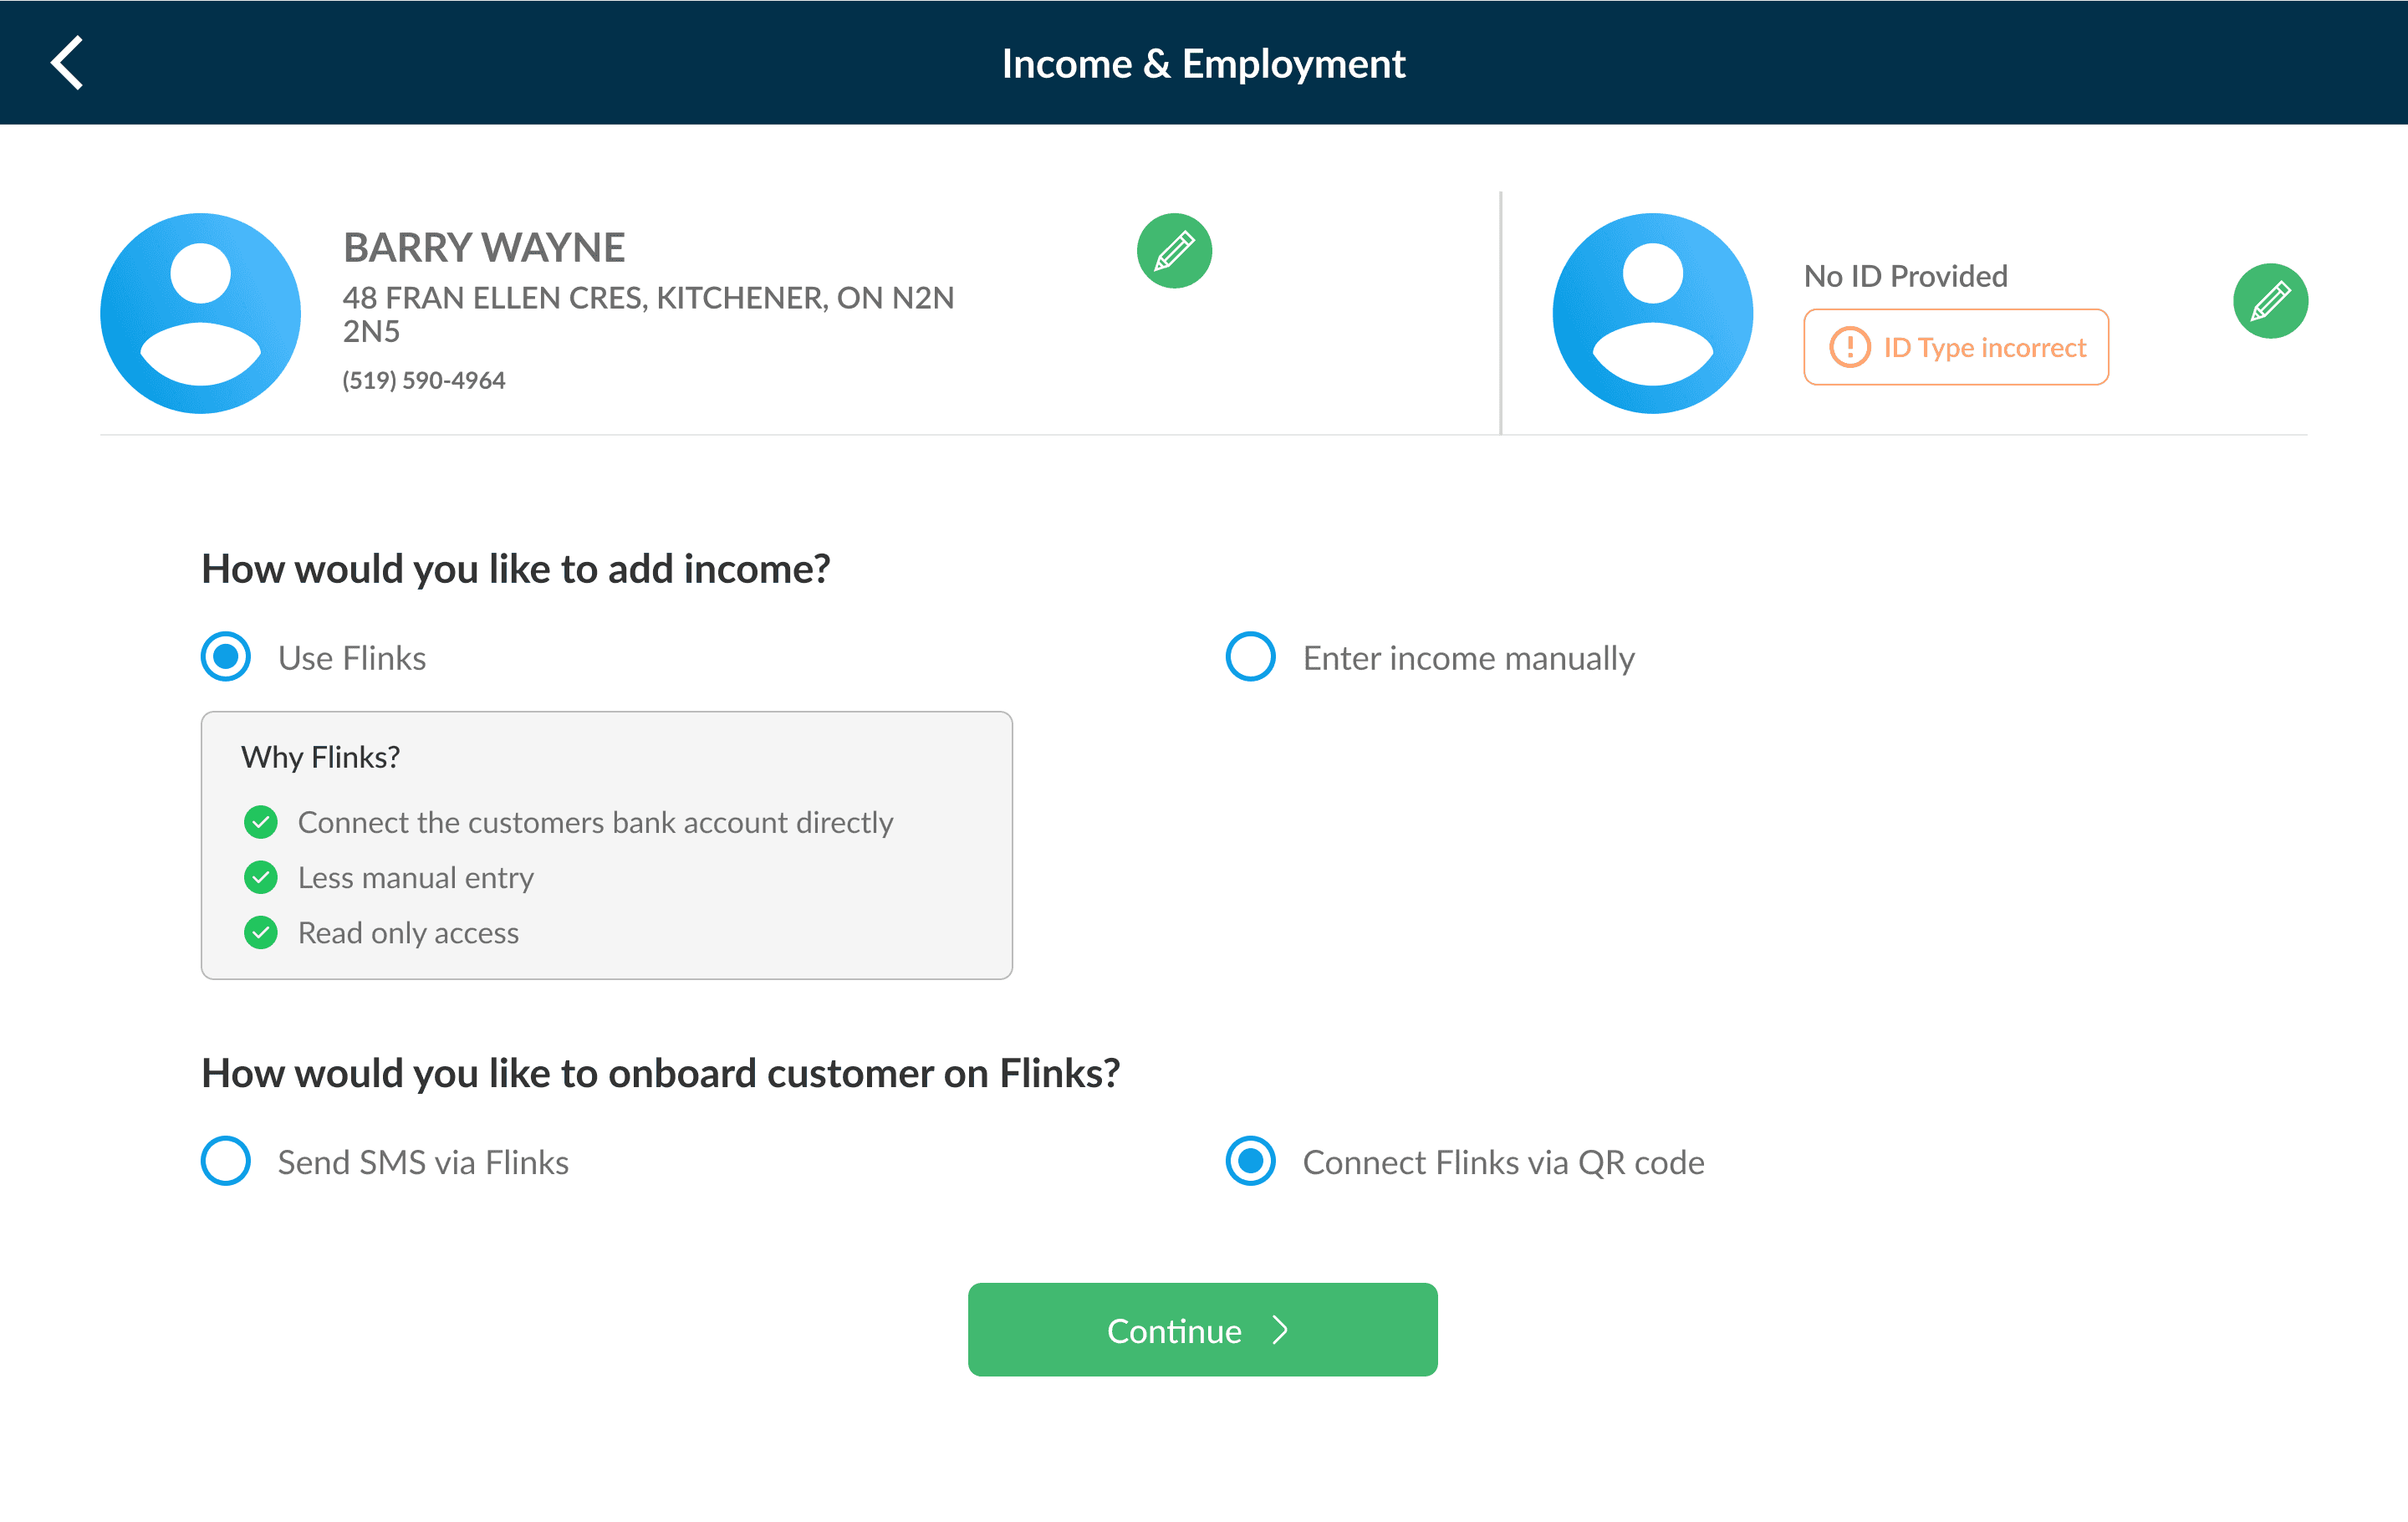Click the checkmark beside Connect bank account

pos(261,823)
